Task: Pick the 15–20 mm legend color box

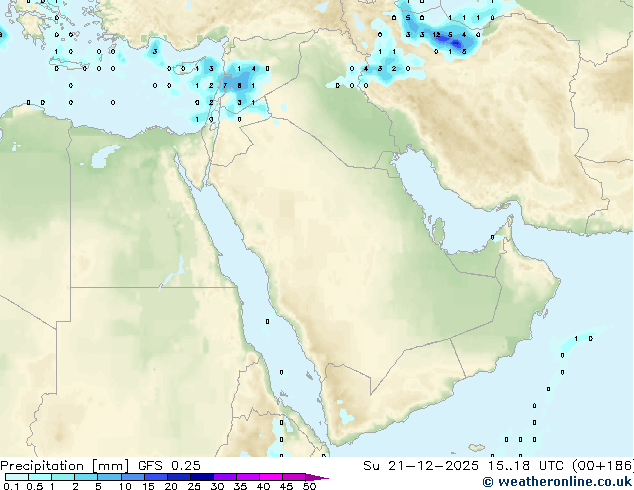Action: [x=155, y=477]
